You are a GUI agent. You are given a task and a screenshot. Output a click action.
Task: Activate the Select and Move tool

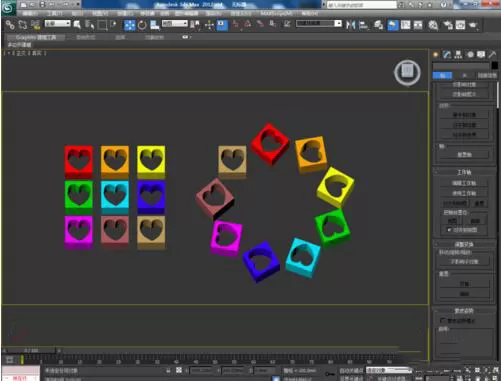click(x=130, y=25)
